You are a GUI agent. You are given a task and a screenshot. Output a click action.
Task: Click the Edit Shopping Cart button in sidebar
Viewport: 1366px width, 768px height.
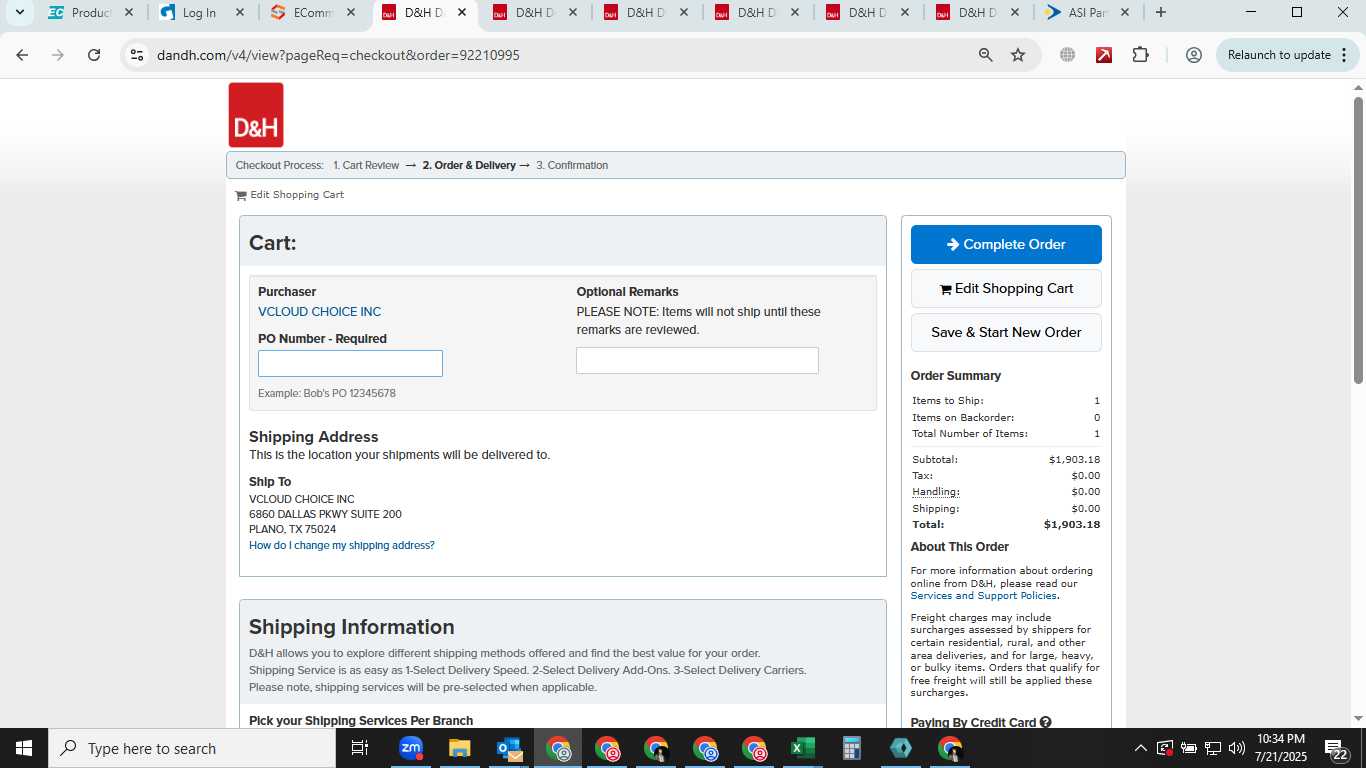click(x=1006, y=288)
